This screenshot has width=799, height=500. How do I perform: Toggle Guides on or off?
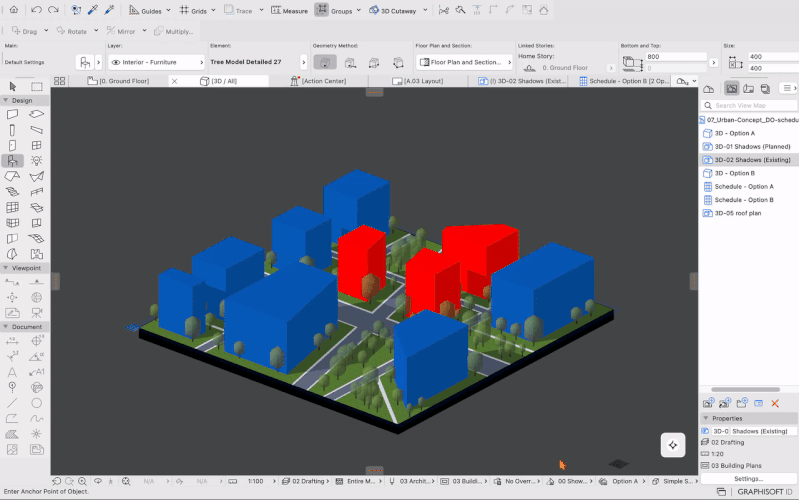pos(145,10)
